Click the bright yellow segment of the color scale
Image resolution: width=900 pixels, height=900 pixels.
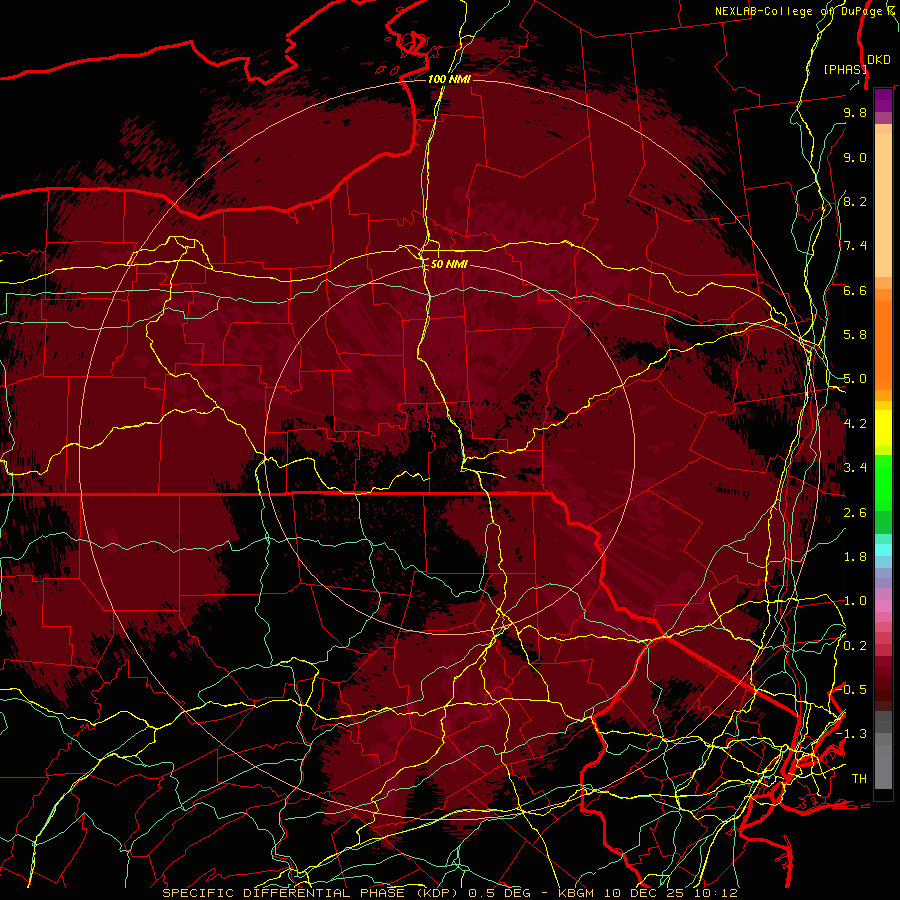pos(883,428)
